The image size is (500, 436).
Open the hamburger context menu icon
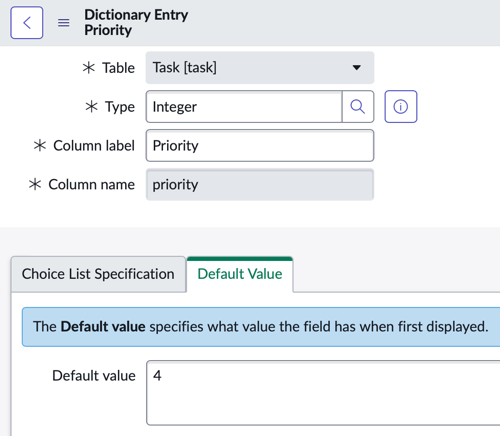64,23
